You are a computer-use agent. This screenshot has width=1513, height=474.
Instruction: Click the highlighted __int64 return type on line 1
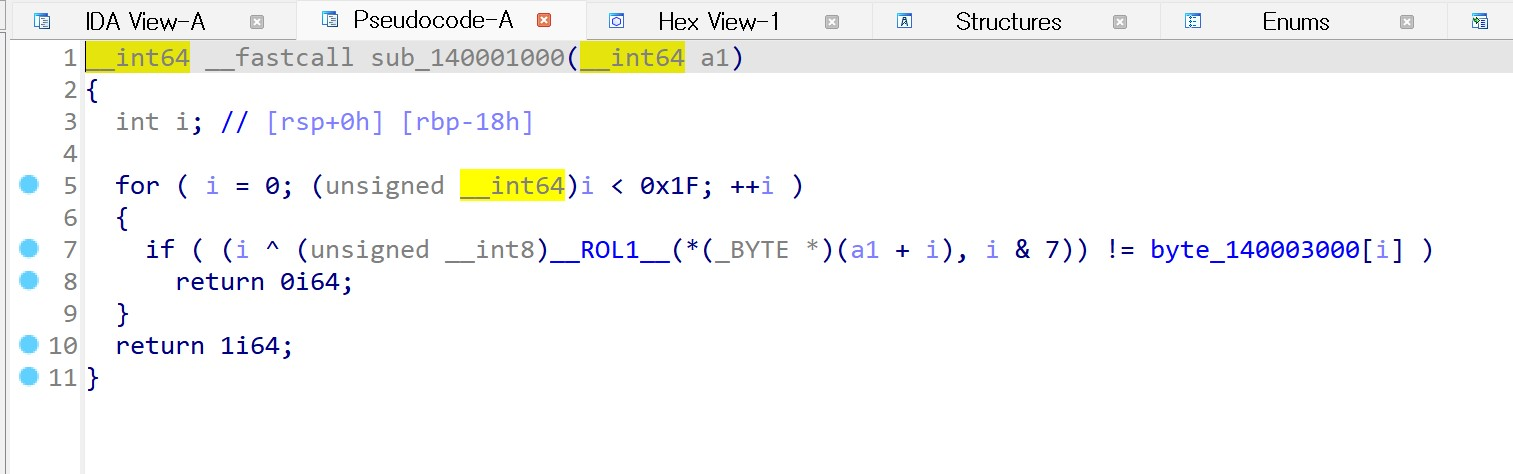coord(137,58)
